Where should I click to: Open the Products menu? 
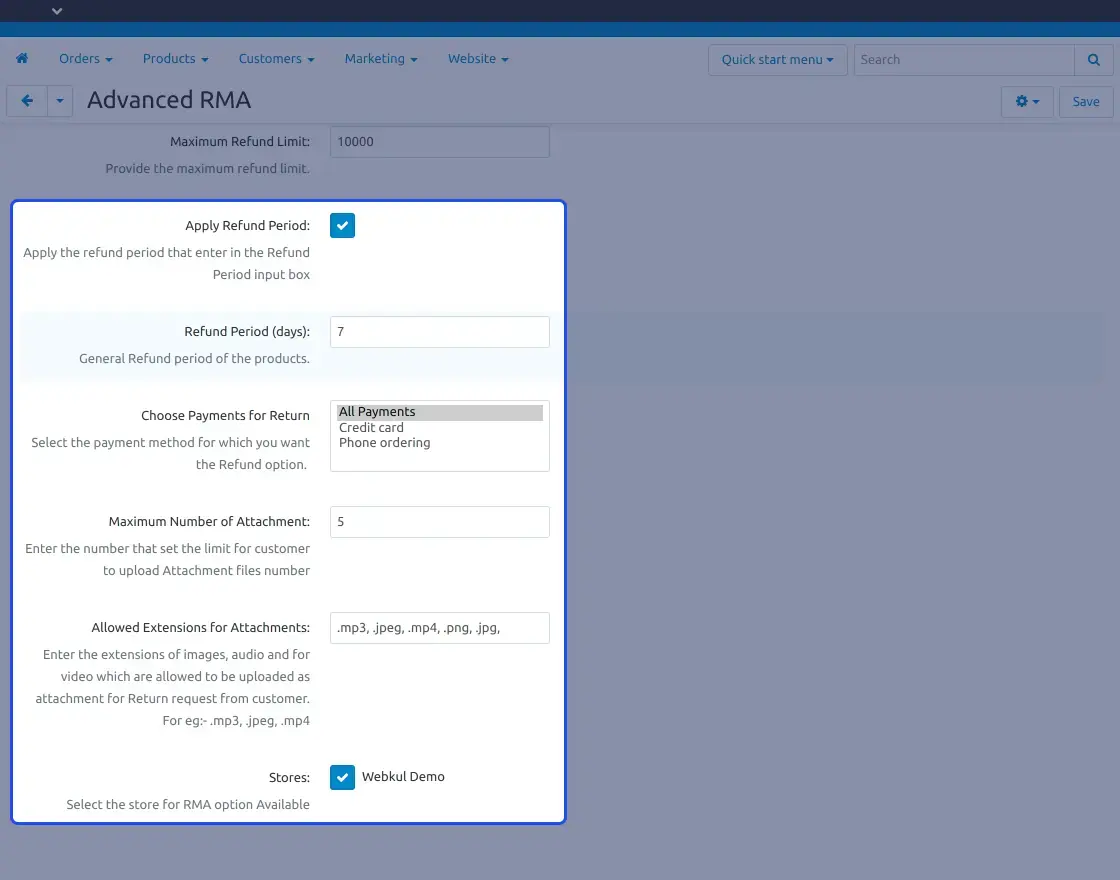point(175,59)
